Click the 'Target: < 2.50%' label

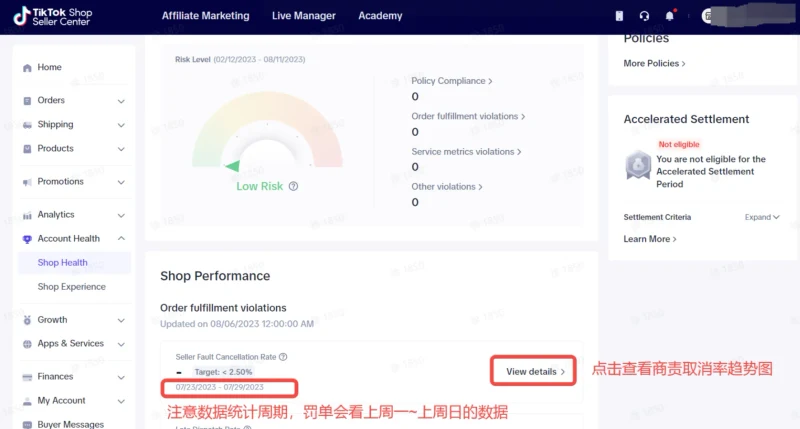[x=223, y=372]
